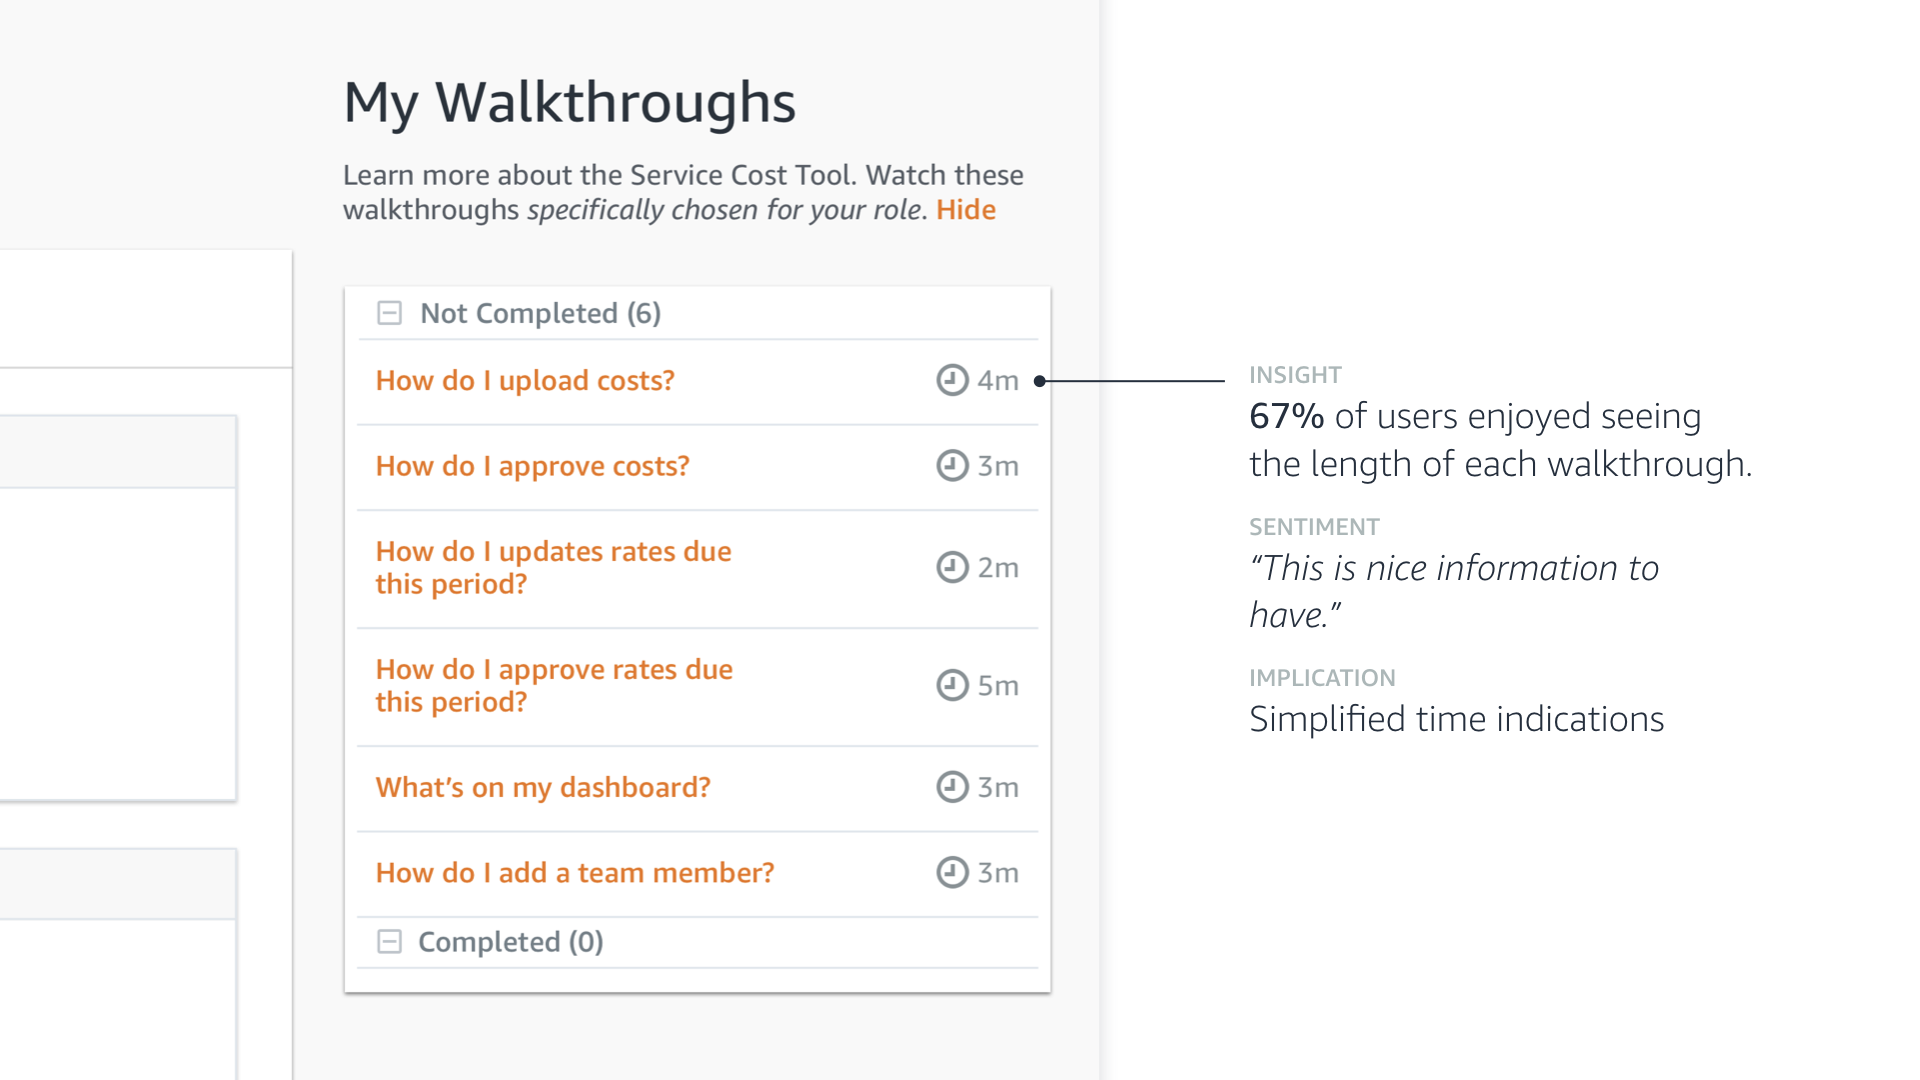Viewport: 1920px width, 1080px height.
Task: Hide the walkthroughs description via Hide link
Action: 965,210
